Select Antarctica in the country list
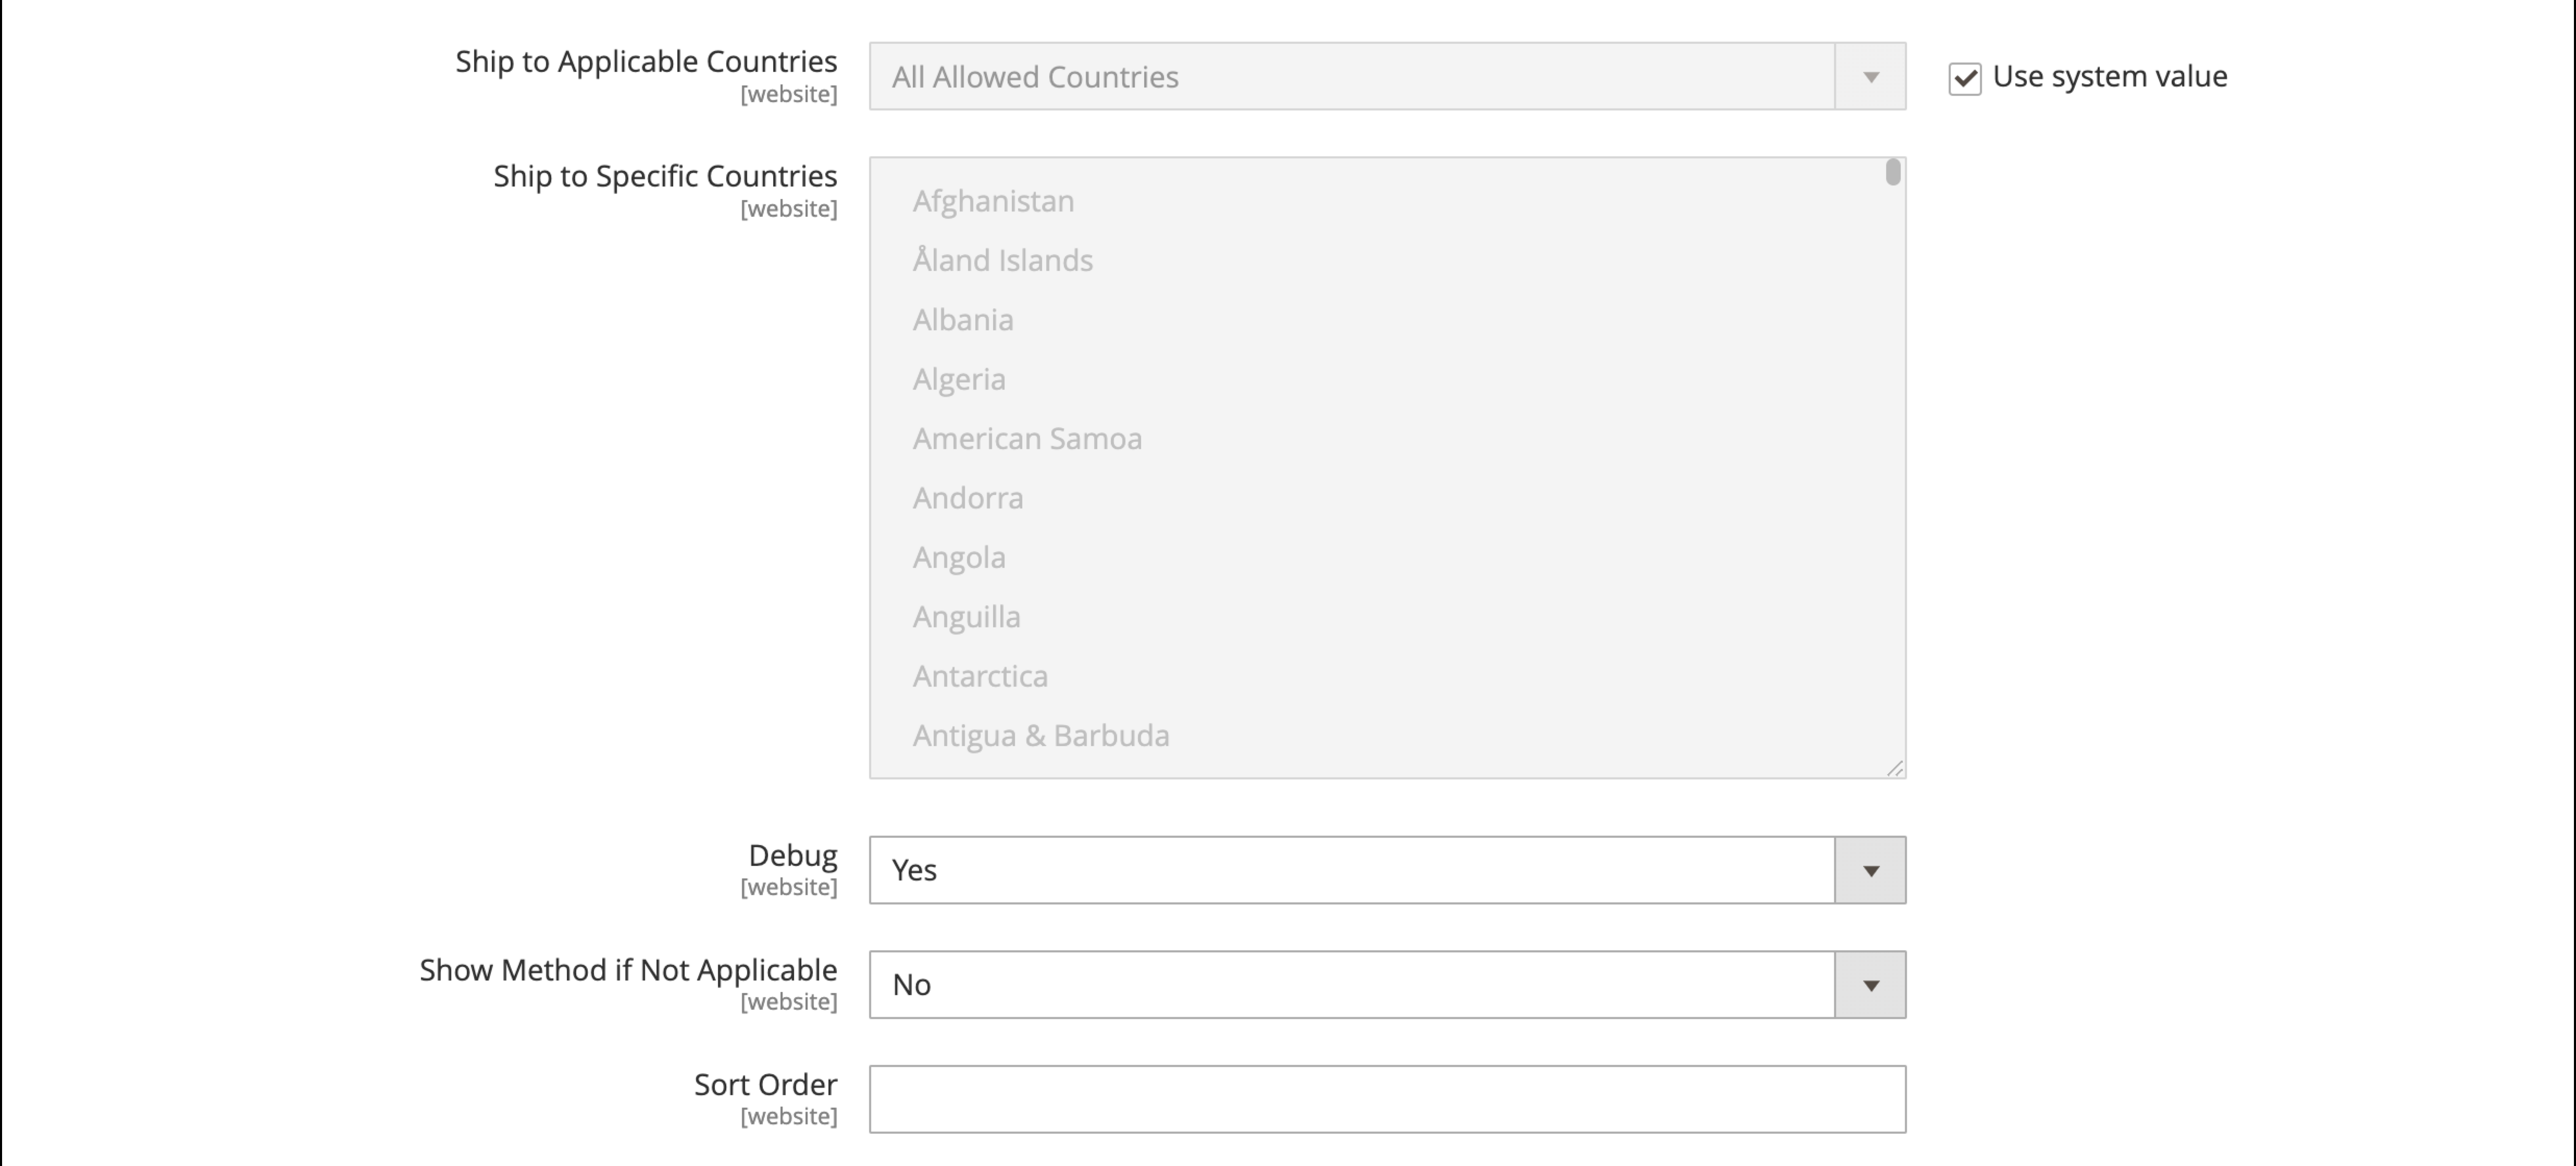The height and width of the screenshot is (1166, 2576). point(980,677)
